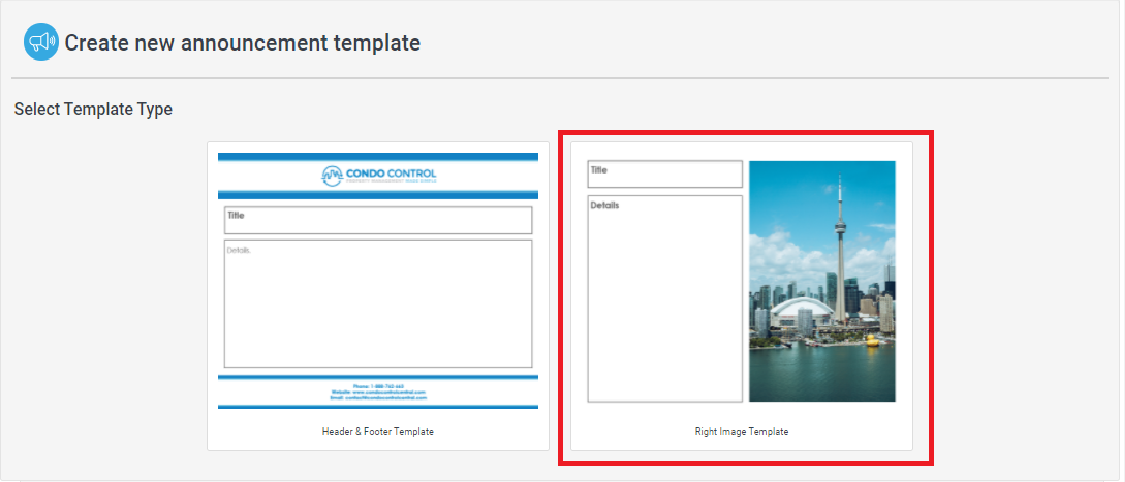Click the blue bar above the footer contact text

click(x=378, y=377)
